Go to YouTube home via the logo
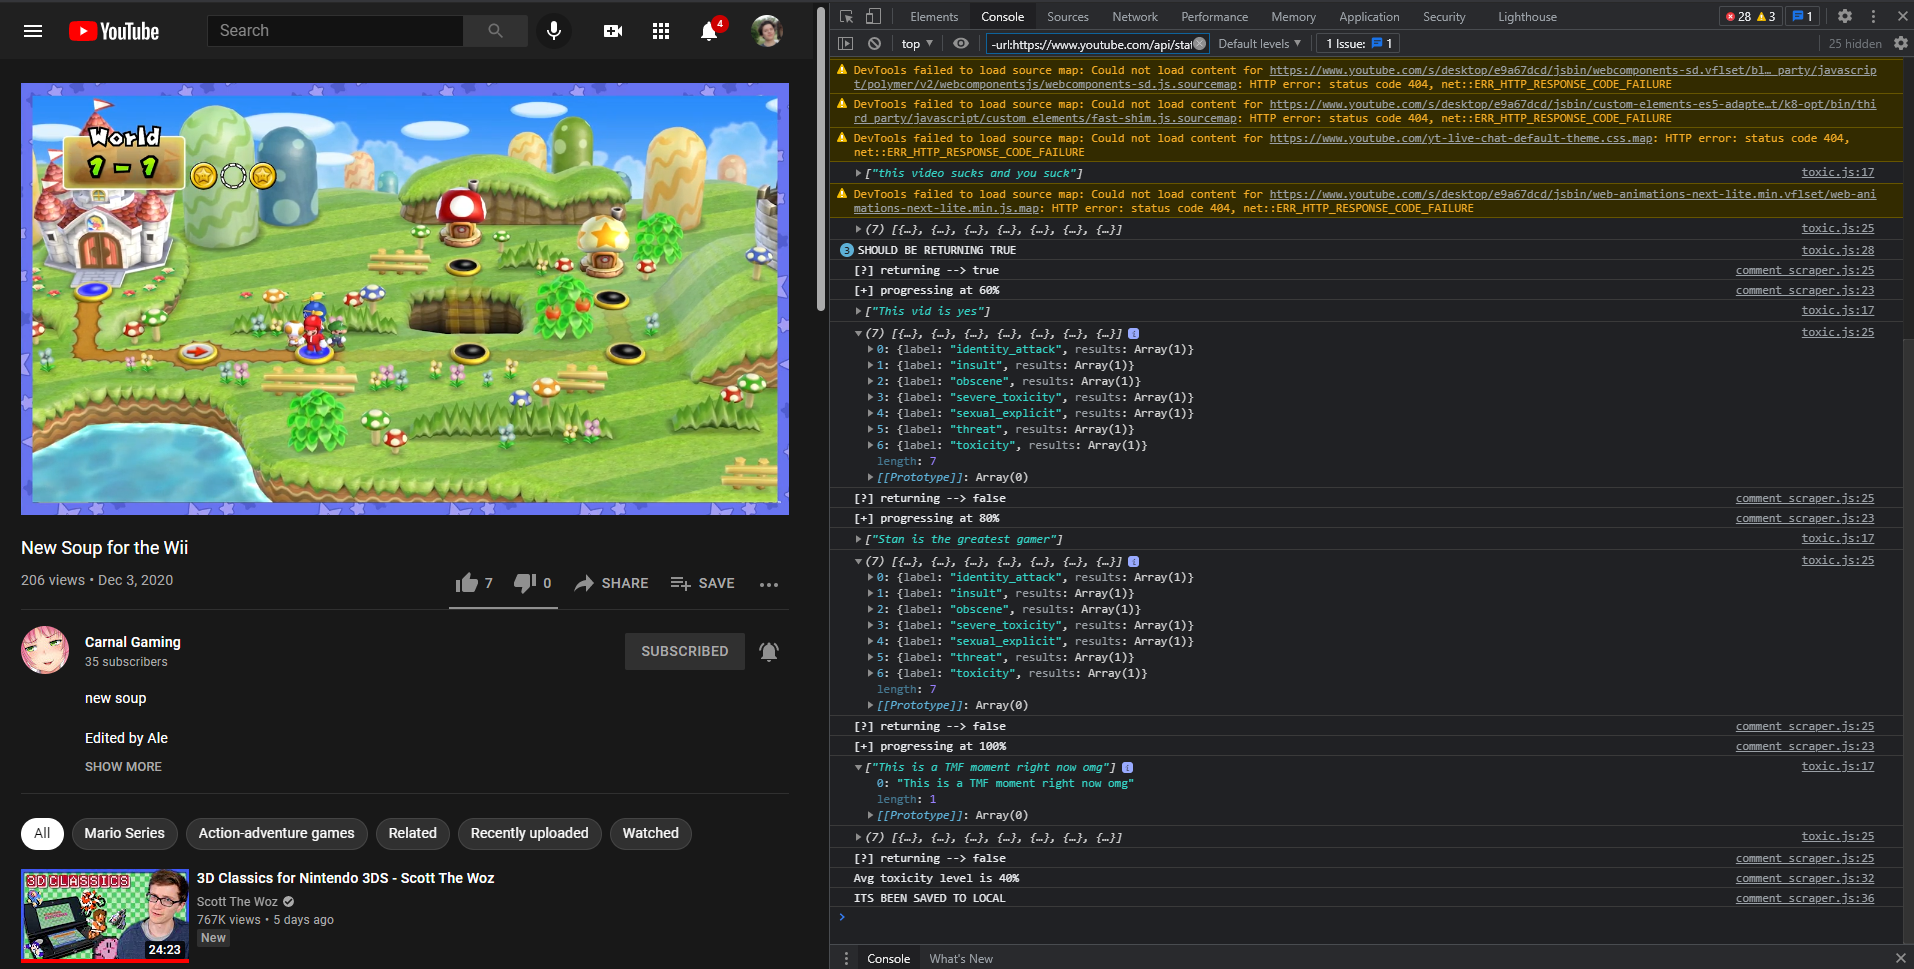Viewport: 1914px width, 969px height. pos(114,31)
